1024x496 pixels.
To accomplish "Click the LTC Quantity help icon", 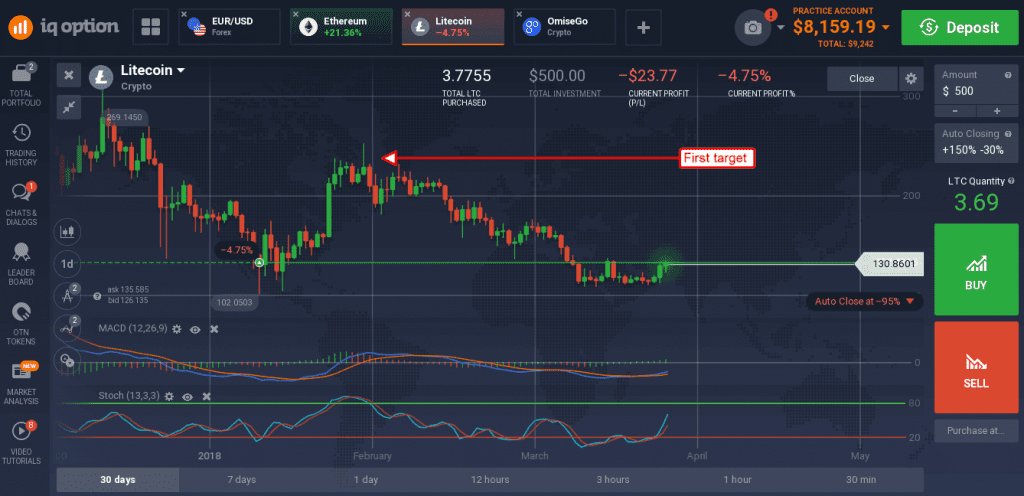I will pos(1011,181).
